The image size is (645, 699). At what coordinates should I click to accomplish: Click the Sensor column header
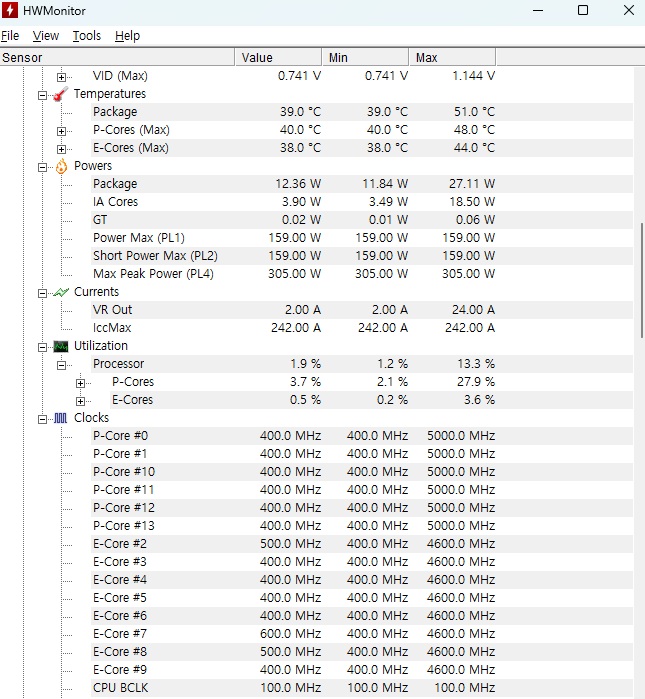(117, 58)
